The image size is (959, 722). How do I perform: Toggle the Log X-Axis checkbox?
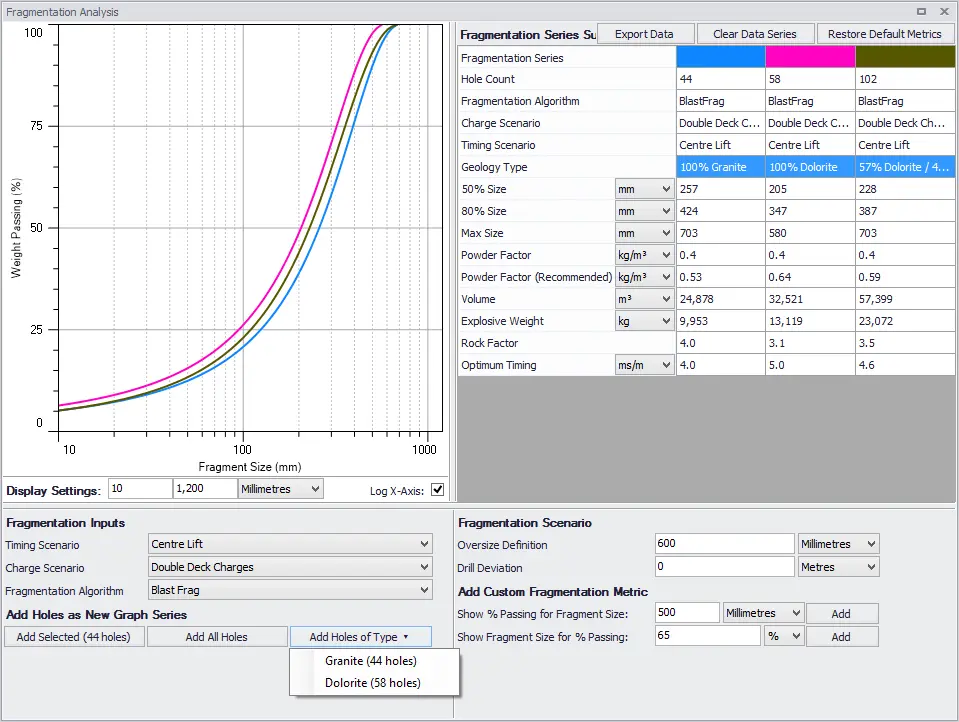click(x=439, y=488)
